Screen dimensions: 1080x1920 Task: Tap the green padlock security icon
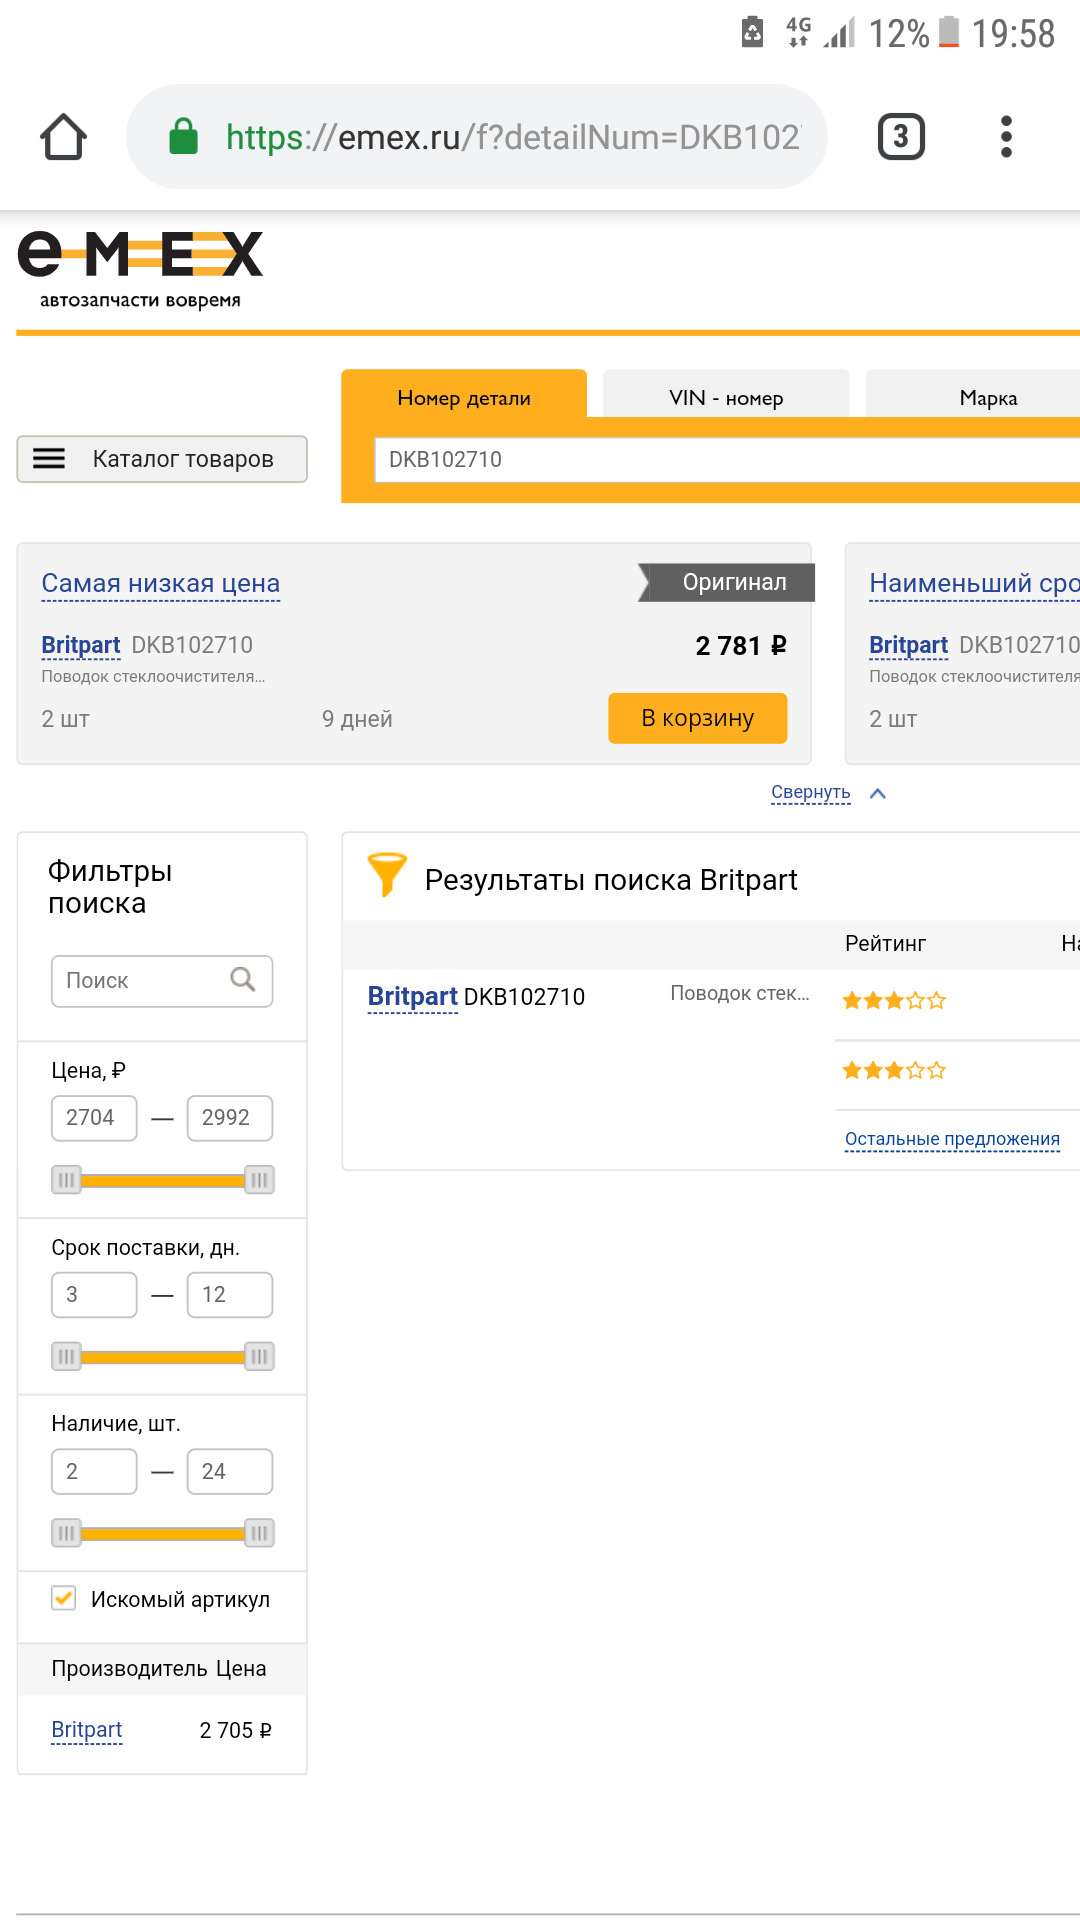[x=183, y=137]
